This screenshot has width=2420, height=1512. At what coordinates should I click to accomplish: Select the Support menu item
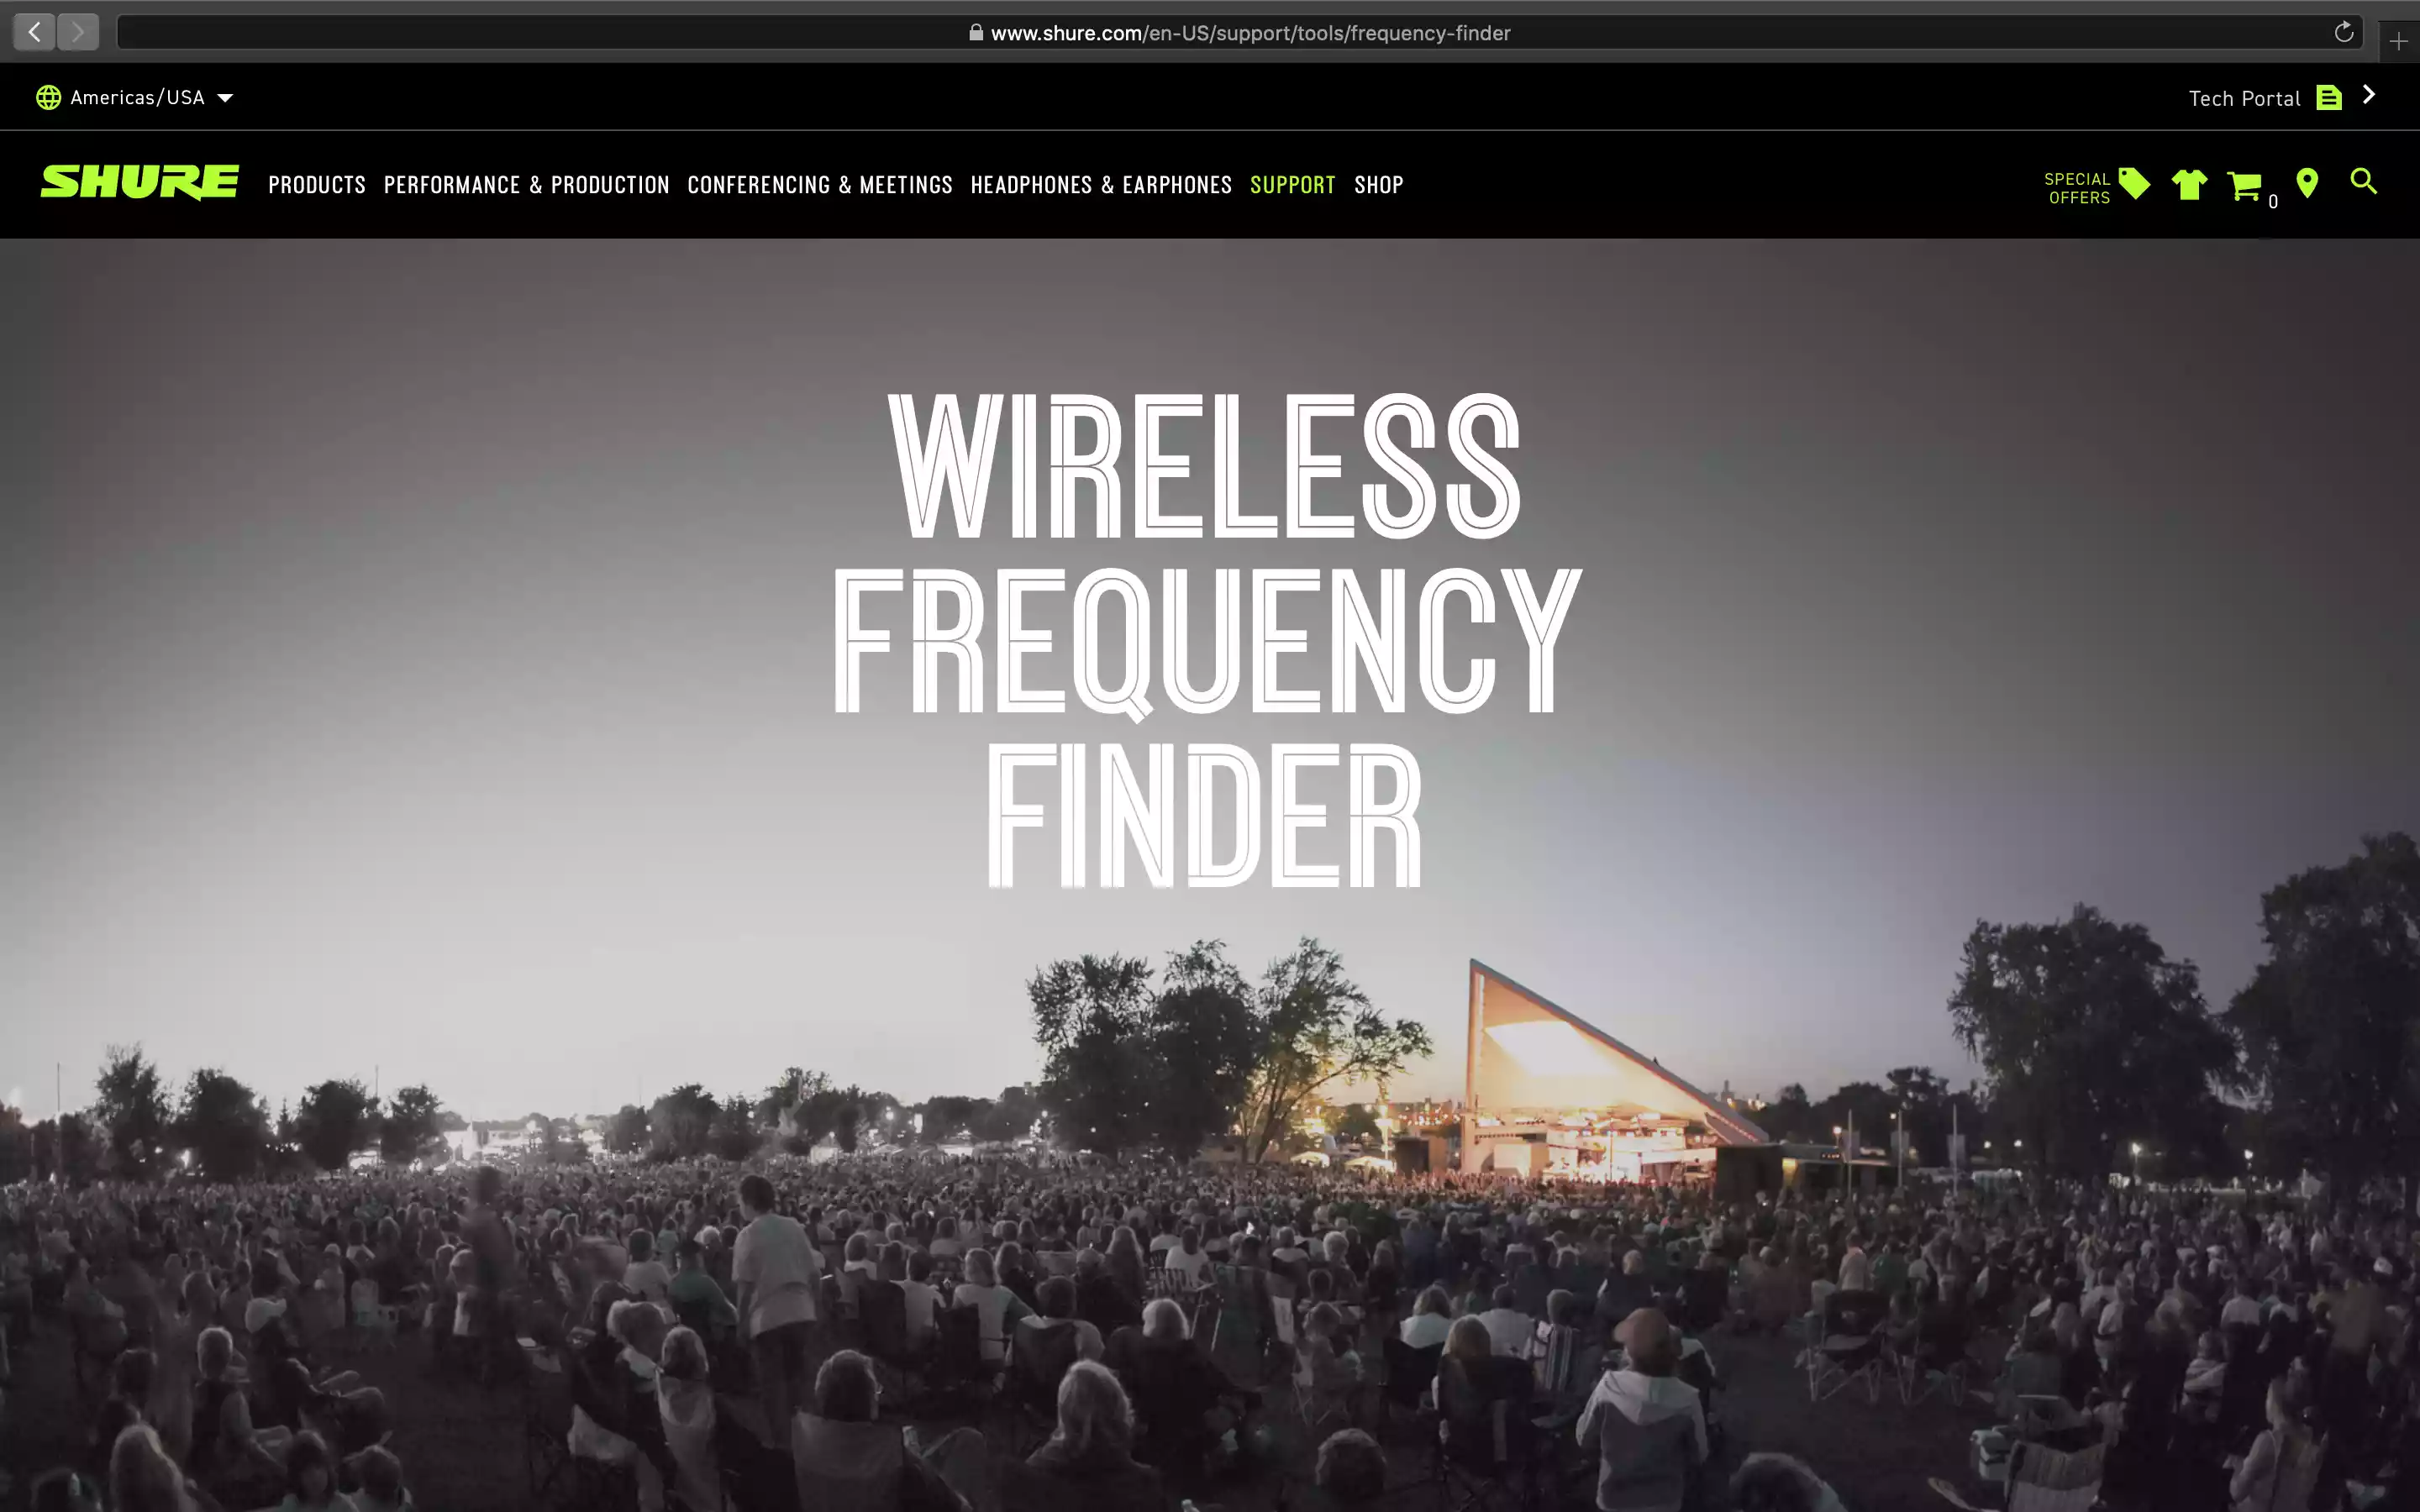click(x=1292, y=185)
